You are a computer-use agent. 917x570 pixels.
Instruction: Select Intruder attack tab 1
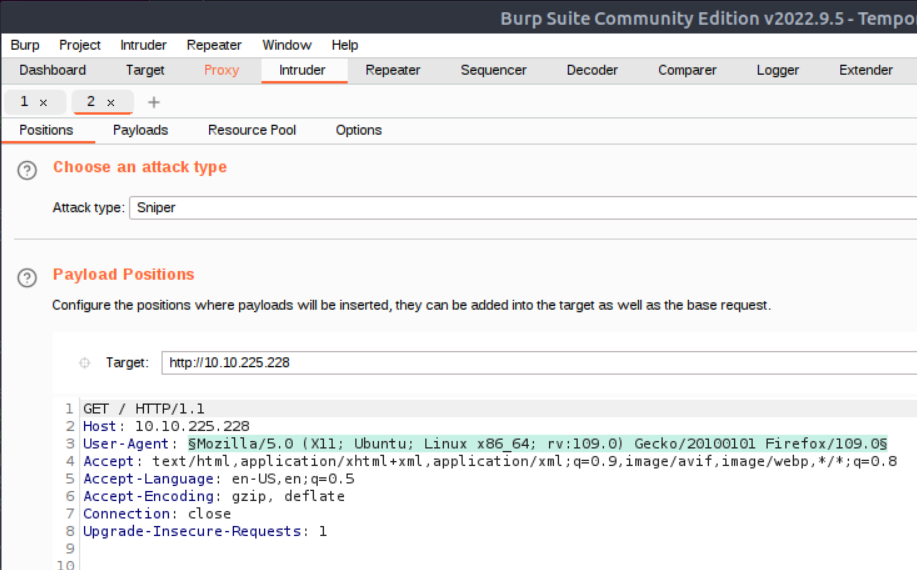coord(25,102)
